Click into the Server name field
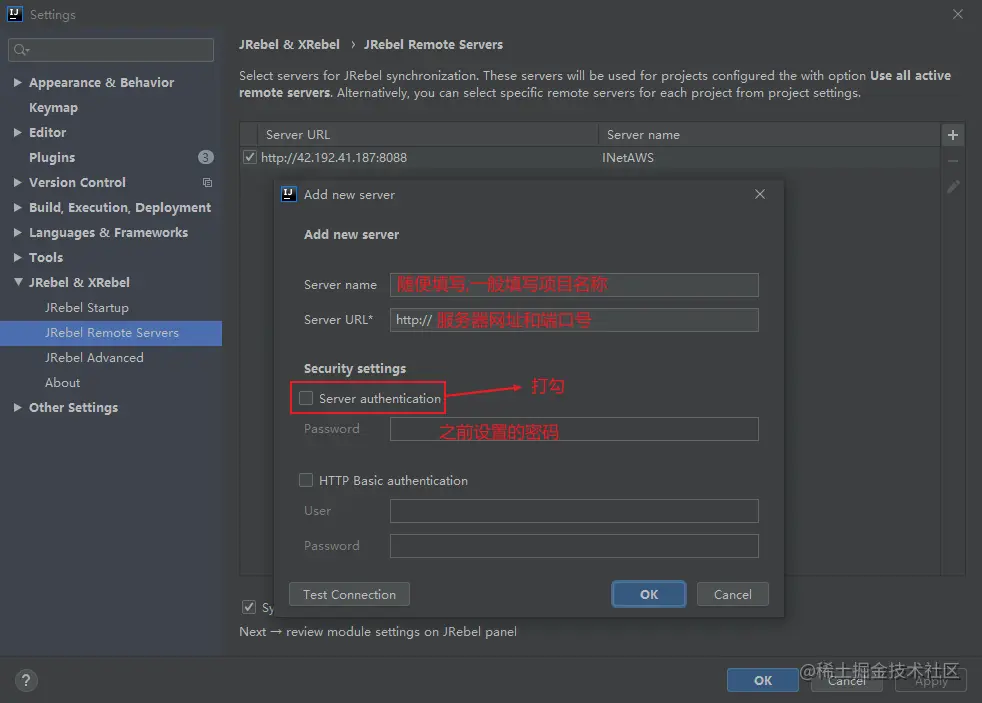 click(x=574, y=285)
